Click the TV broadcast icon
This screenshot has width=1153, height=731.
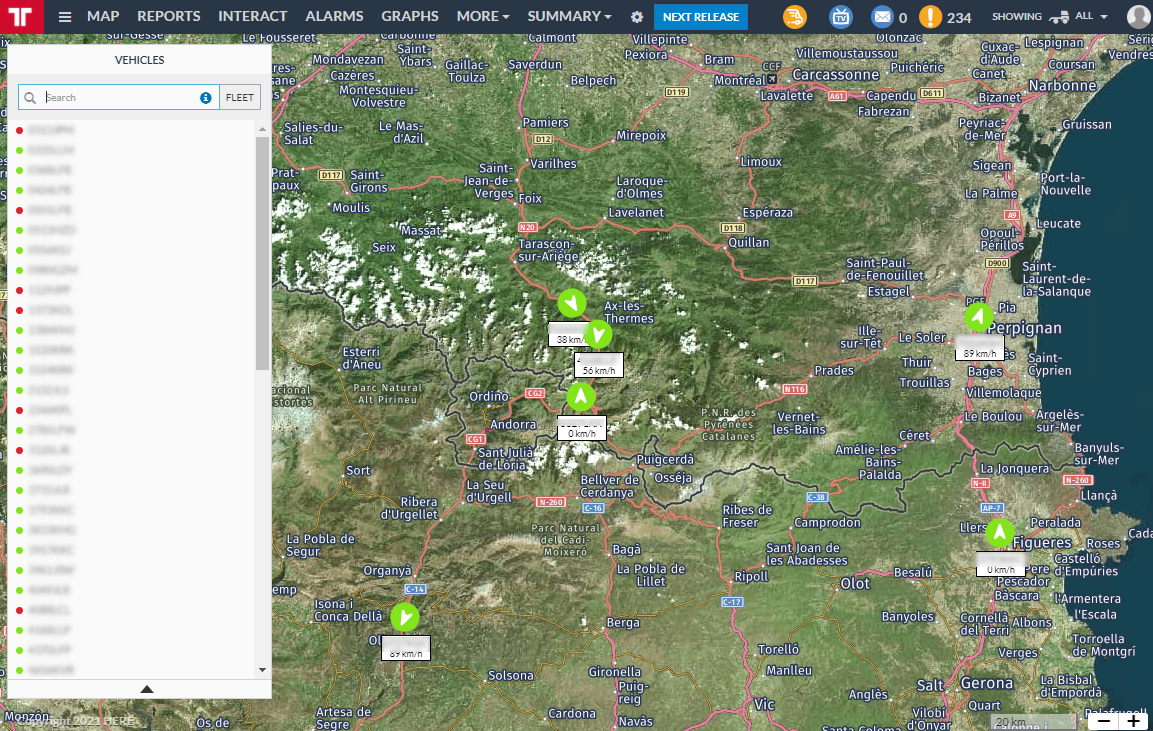coord(841,16)
